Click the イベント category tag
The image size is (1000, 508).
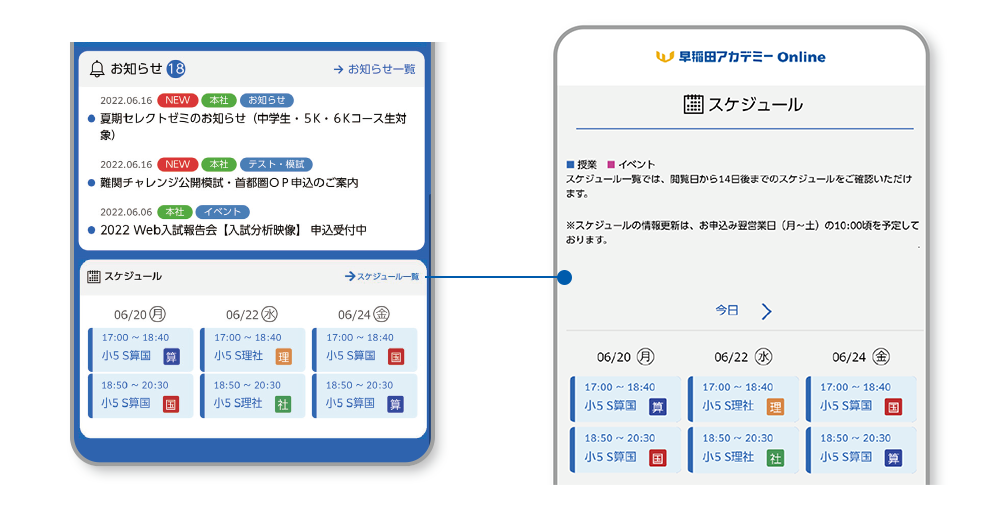pos(223,212)
